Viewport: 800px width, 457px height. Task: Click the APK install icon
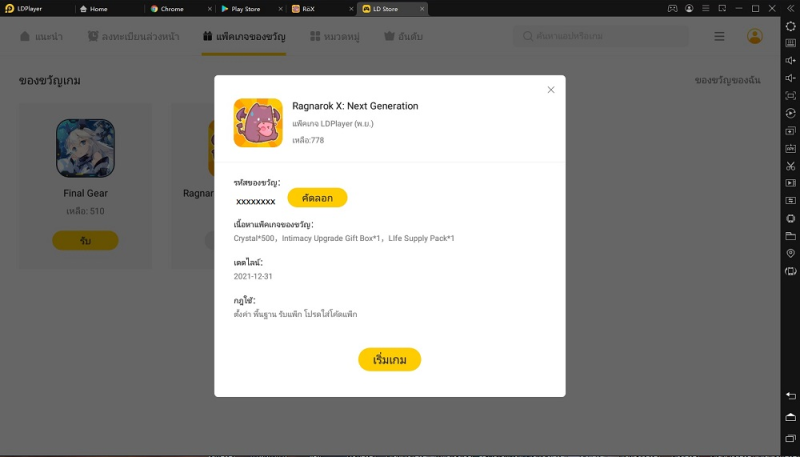(790, 148)
